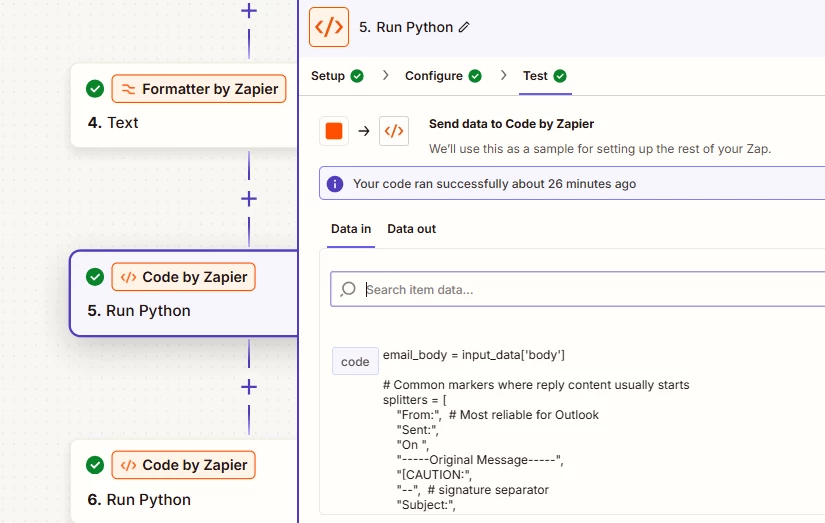Image resolution: width=825 pixels, height=523 pixels.
Task: Click the purple info icon in success banner
Action: click(x=335, y=184)
